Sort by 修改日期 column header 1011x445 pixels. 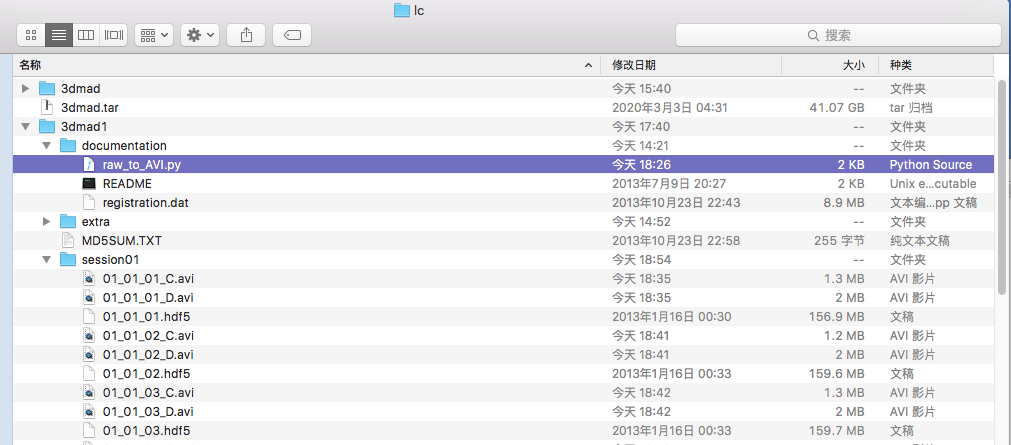691,65
